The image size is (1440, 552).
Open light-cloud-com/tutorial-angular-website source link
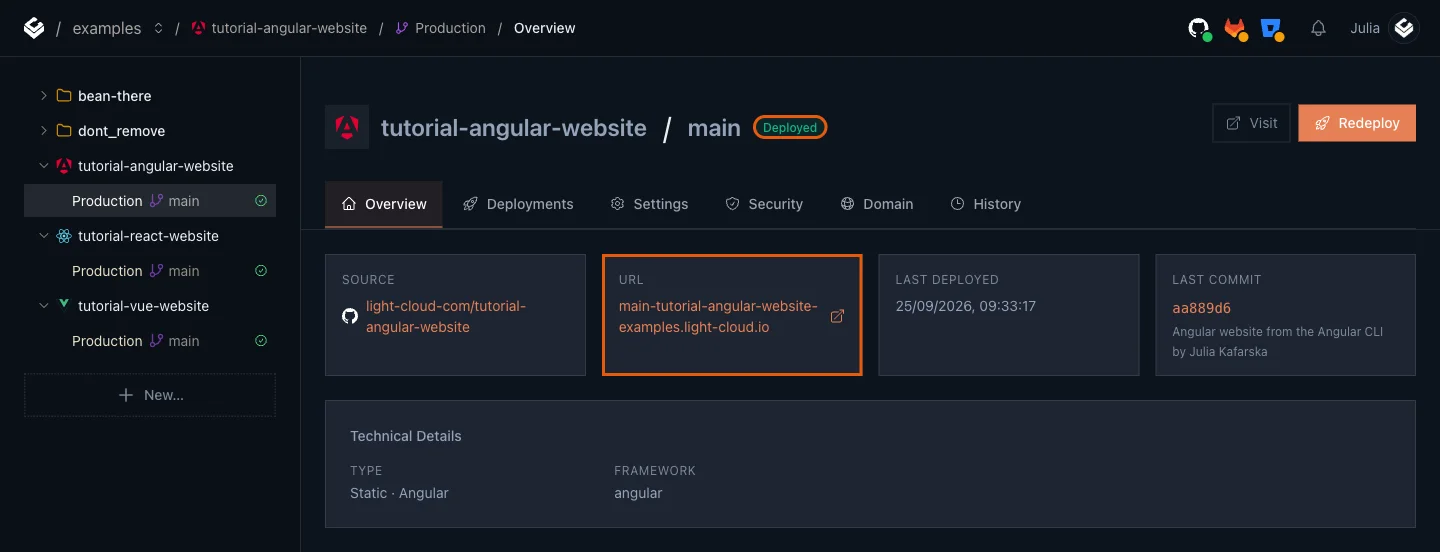coord(446,317)
